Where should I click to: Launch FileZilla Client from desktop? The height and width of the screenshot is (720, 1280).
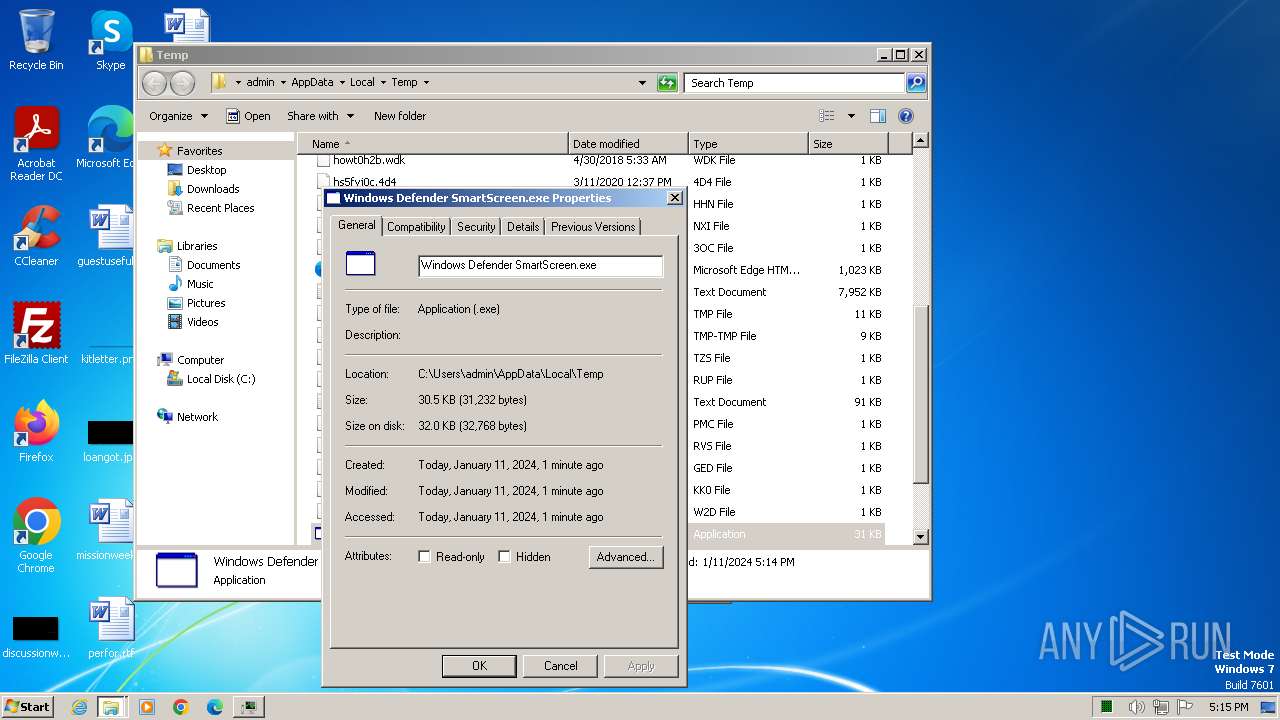pyautogui.click(x=36, y=334)
